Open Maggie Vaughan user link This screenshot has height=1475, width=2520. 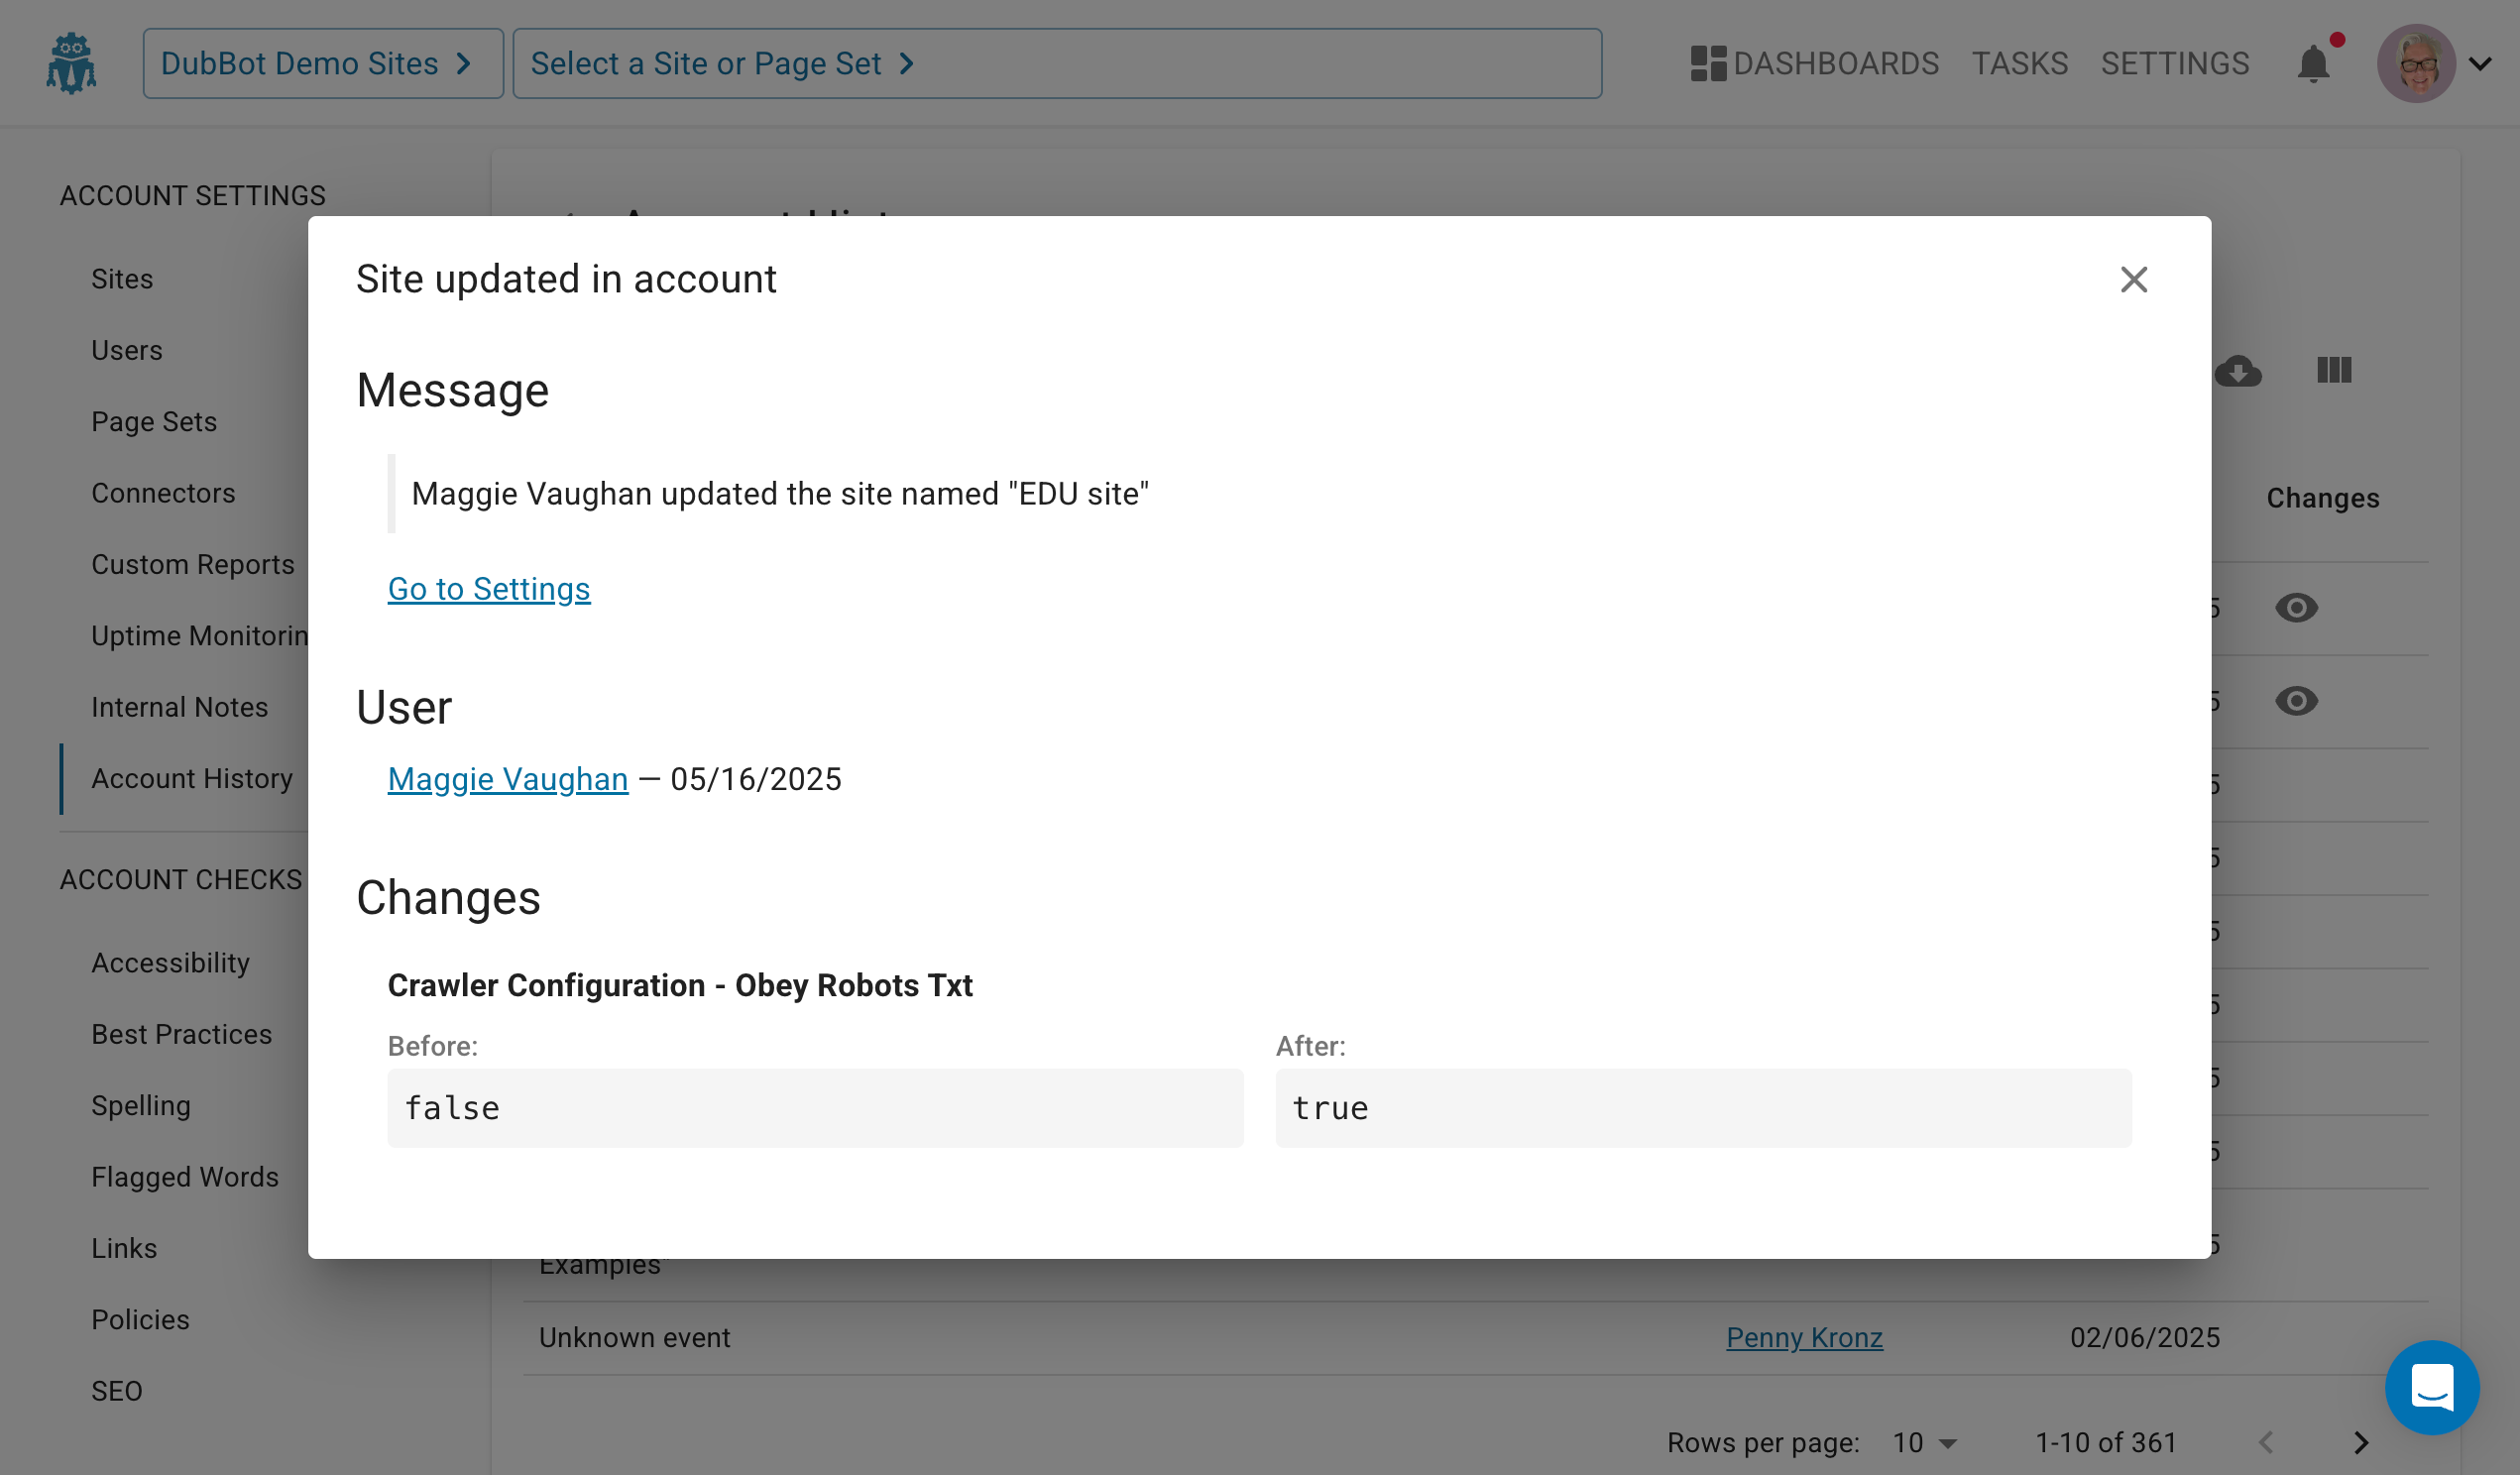[x=507, y=779]
